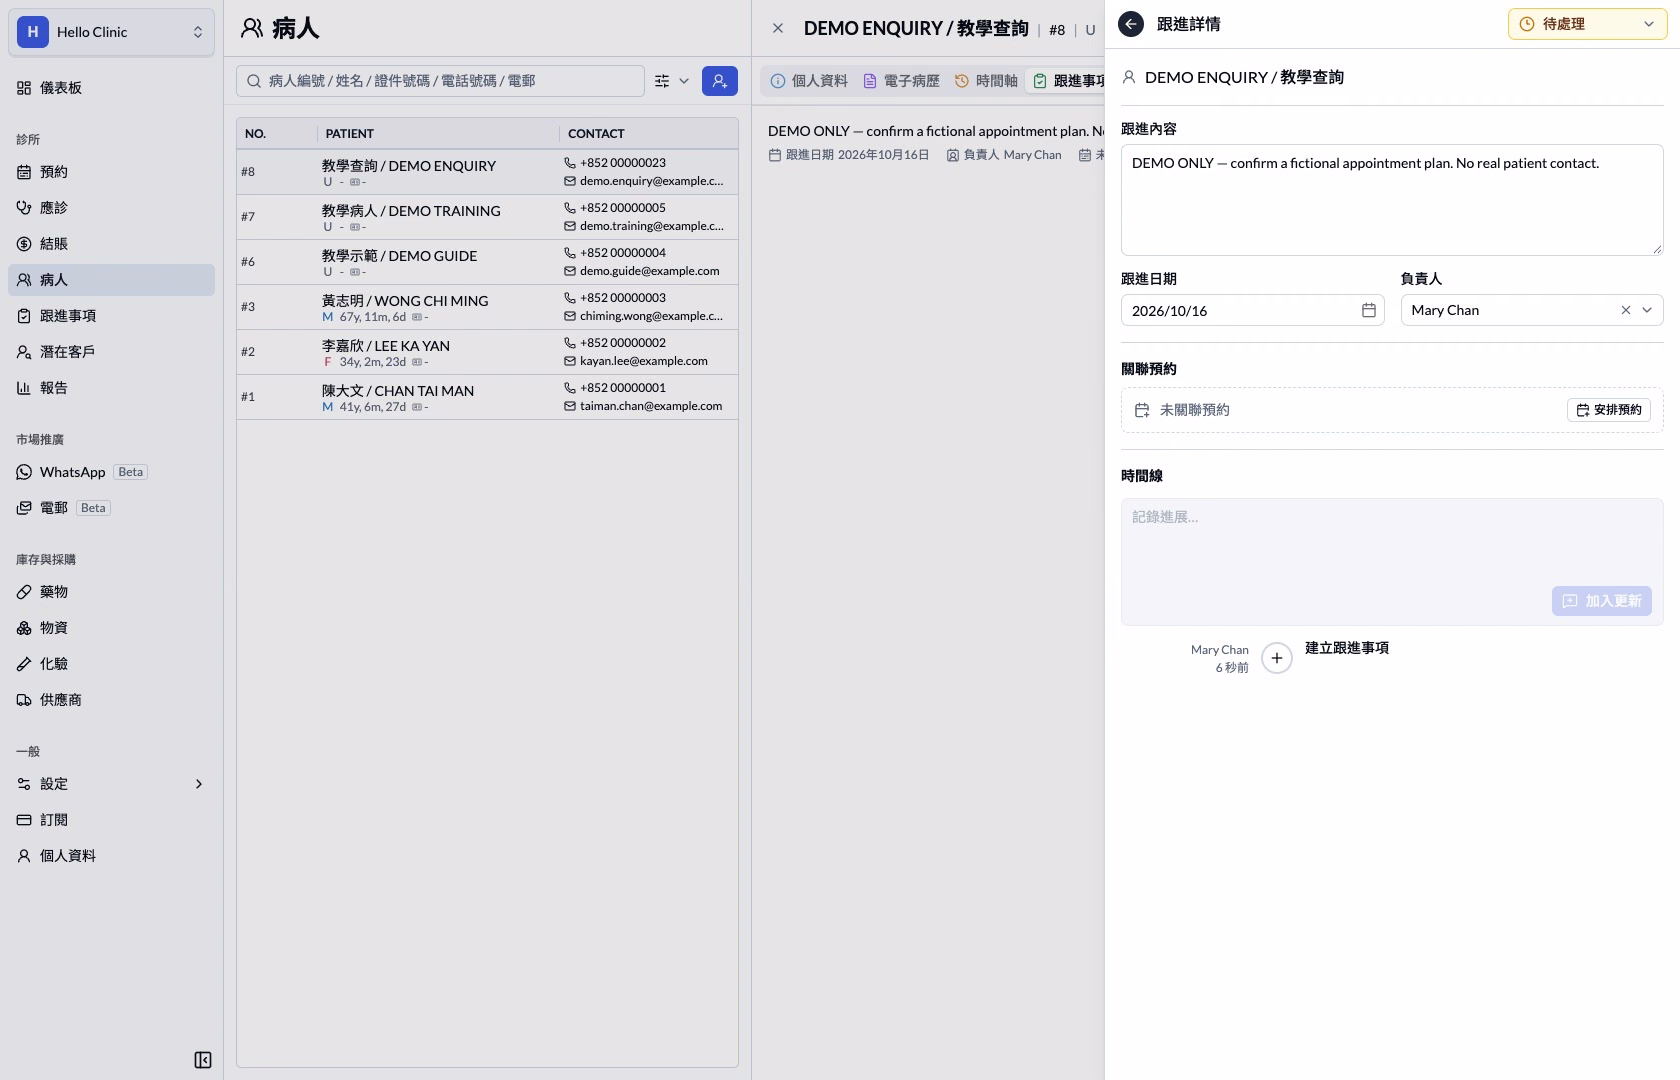Select patient 黃志明 / WONG CHI MING
Viewport: 1680px width, 1080px height.
488,307
